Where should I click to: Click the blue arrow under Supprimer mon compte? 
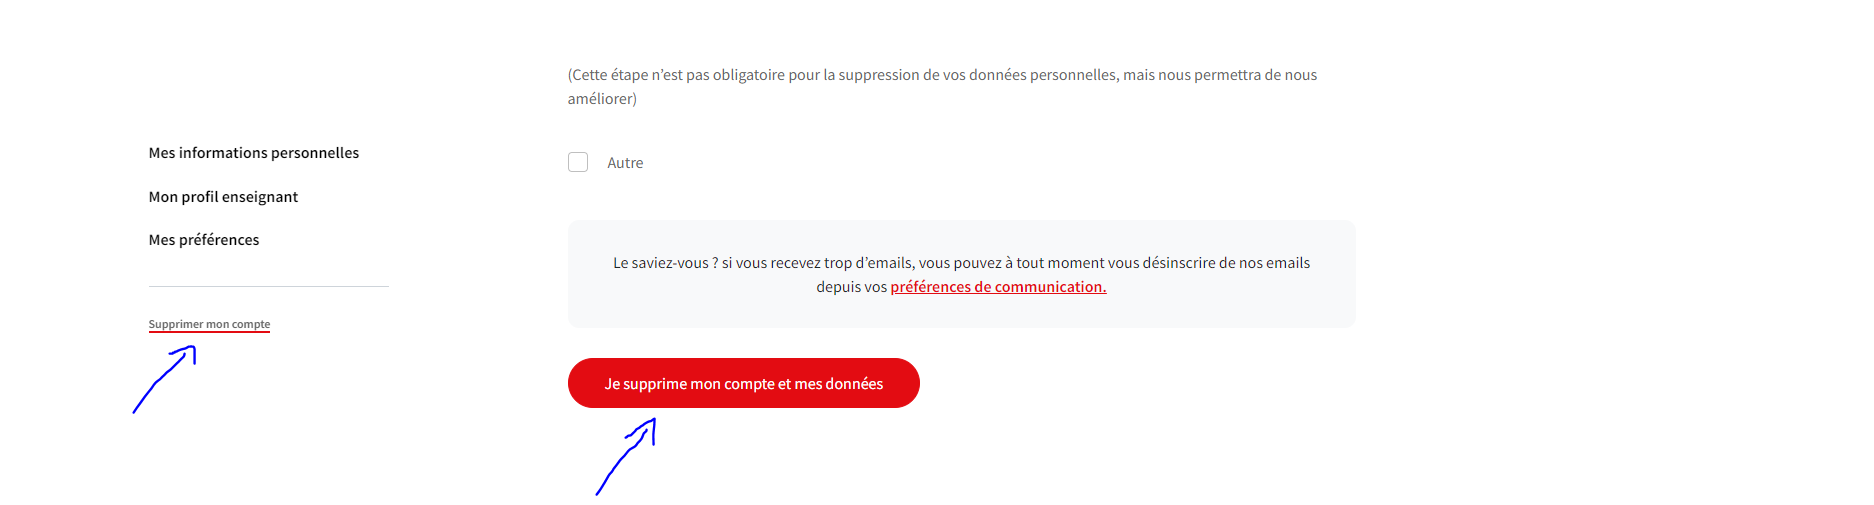click(165, 379)
